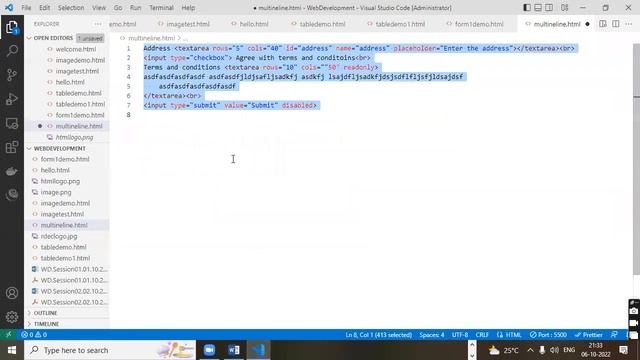This screenshot has height=360, width=640.
Task: Open Word app from taskbar
Action: (x=234, y=350)
